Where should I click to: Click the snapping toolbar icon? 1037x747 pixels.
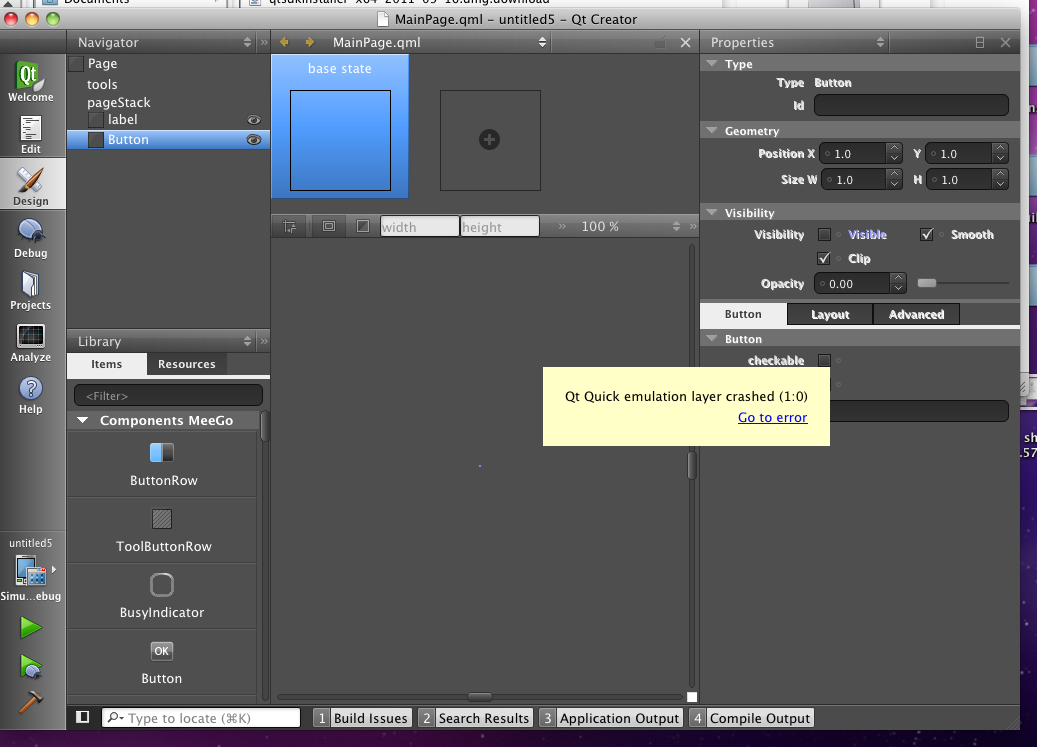click(290, 227)
